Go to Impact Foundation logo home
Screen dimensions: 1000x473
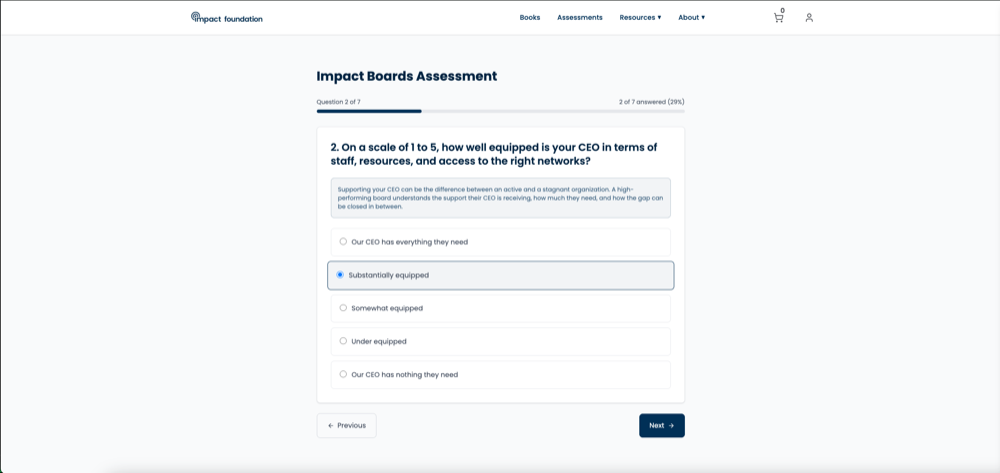226,18
